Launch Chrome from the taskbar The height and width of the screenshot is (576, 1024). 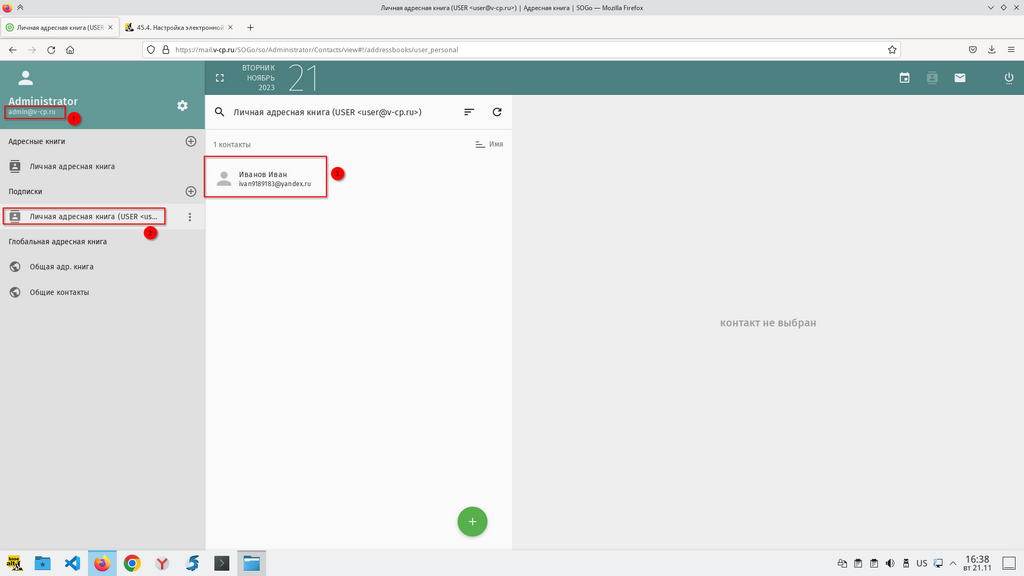pyautogui.click(x=132, y=564)
